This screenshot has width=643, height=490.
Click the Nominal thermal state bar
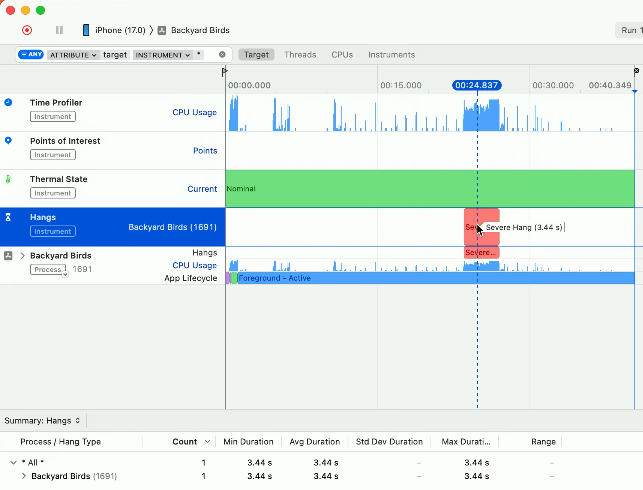pyautogui.click(x=430, y=189)
